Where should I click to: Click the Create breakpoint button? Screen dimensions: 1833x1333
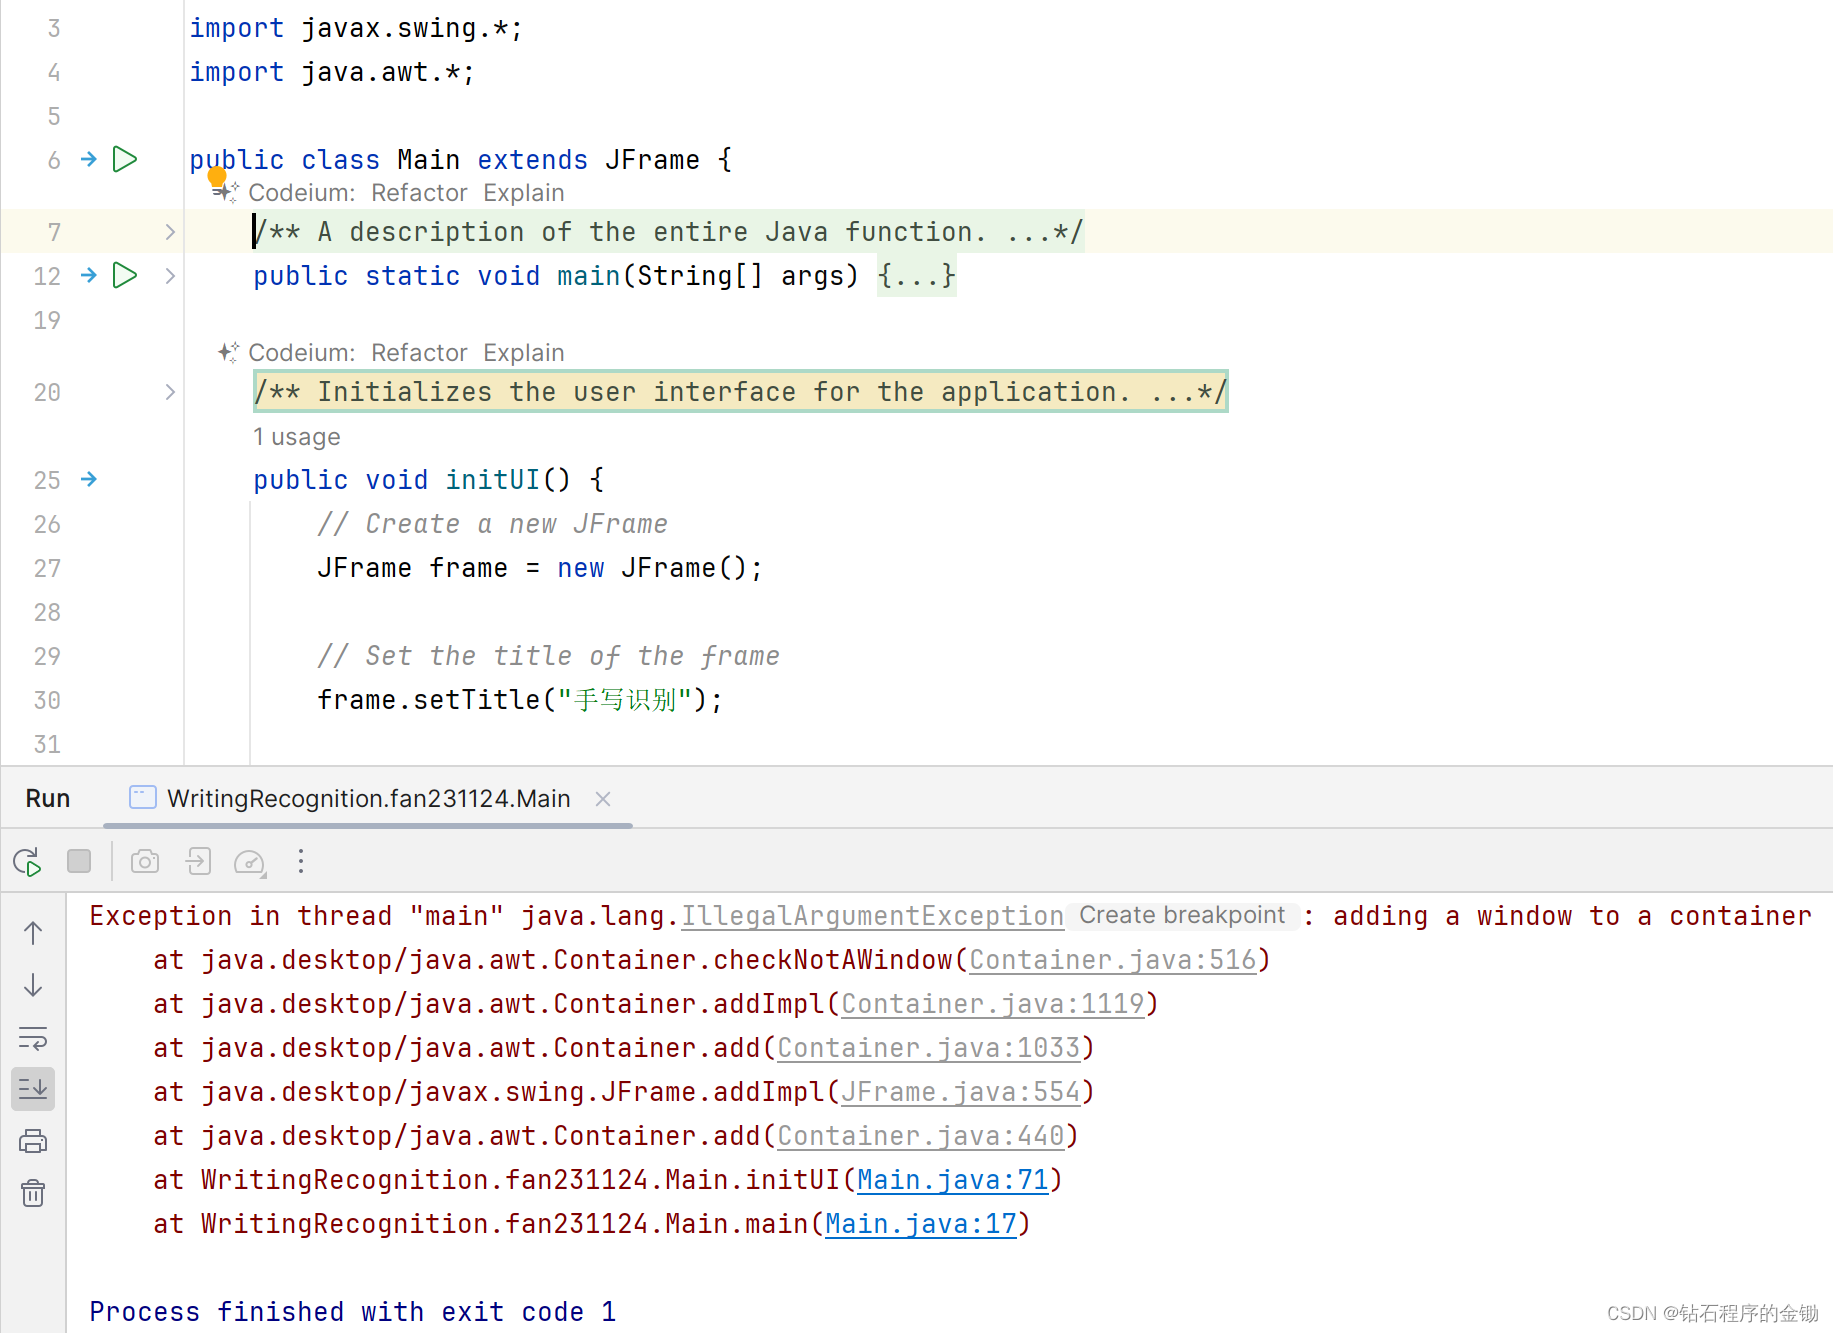click(1182, 915)
